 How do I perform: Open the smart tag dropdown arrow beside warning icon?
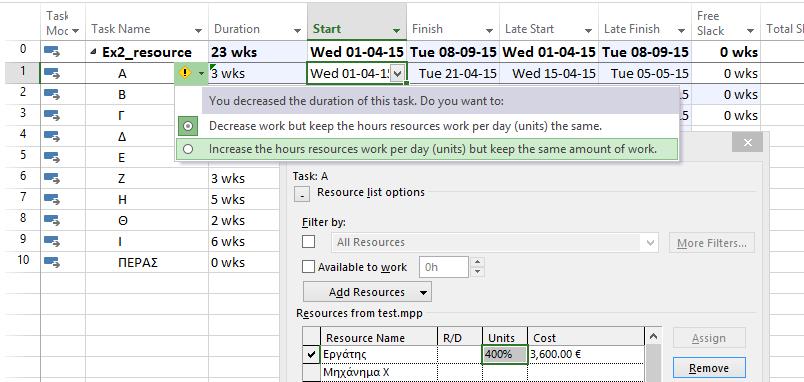(201, 74)
